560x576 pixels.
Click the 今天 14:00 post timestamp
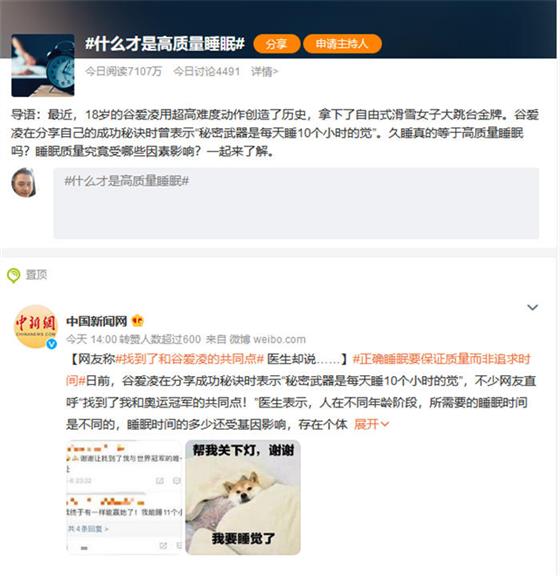click(x=91, y=339)
